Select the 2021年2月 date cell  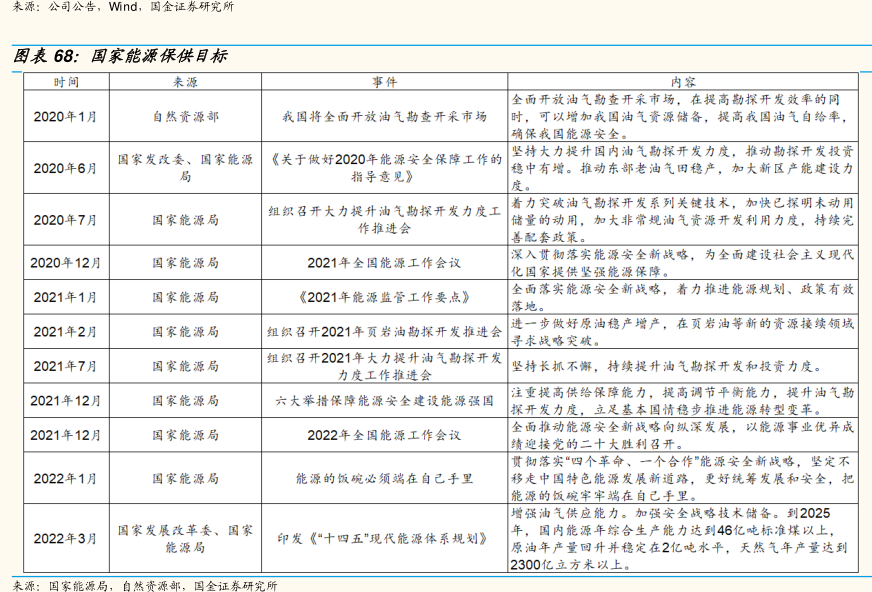(66, 332)
